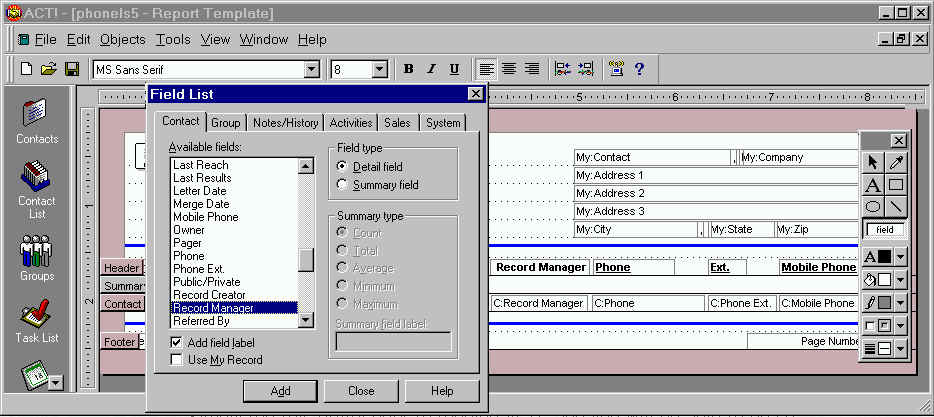Center align the text

pyautogui.click(x=509, y=69)
